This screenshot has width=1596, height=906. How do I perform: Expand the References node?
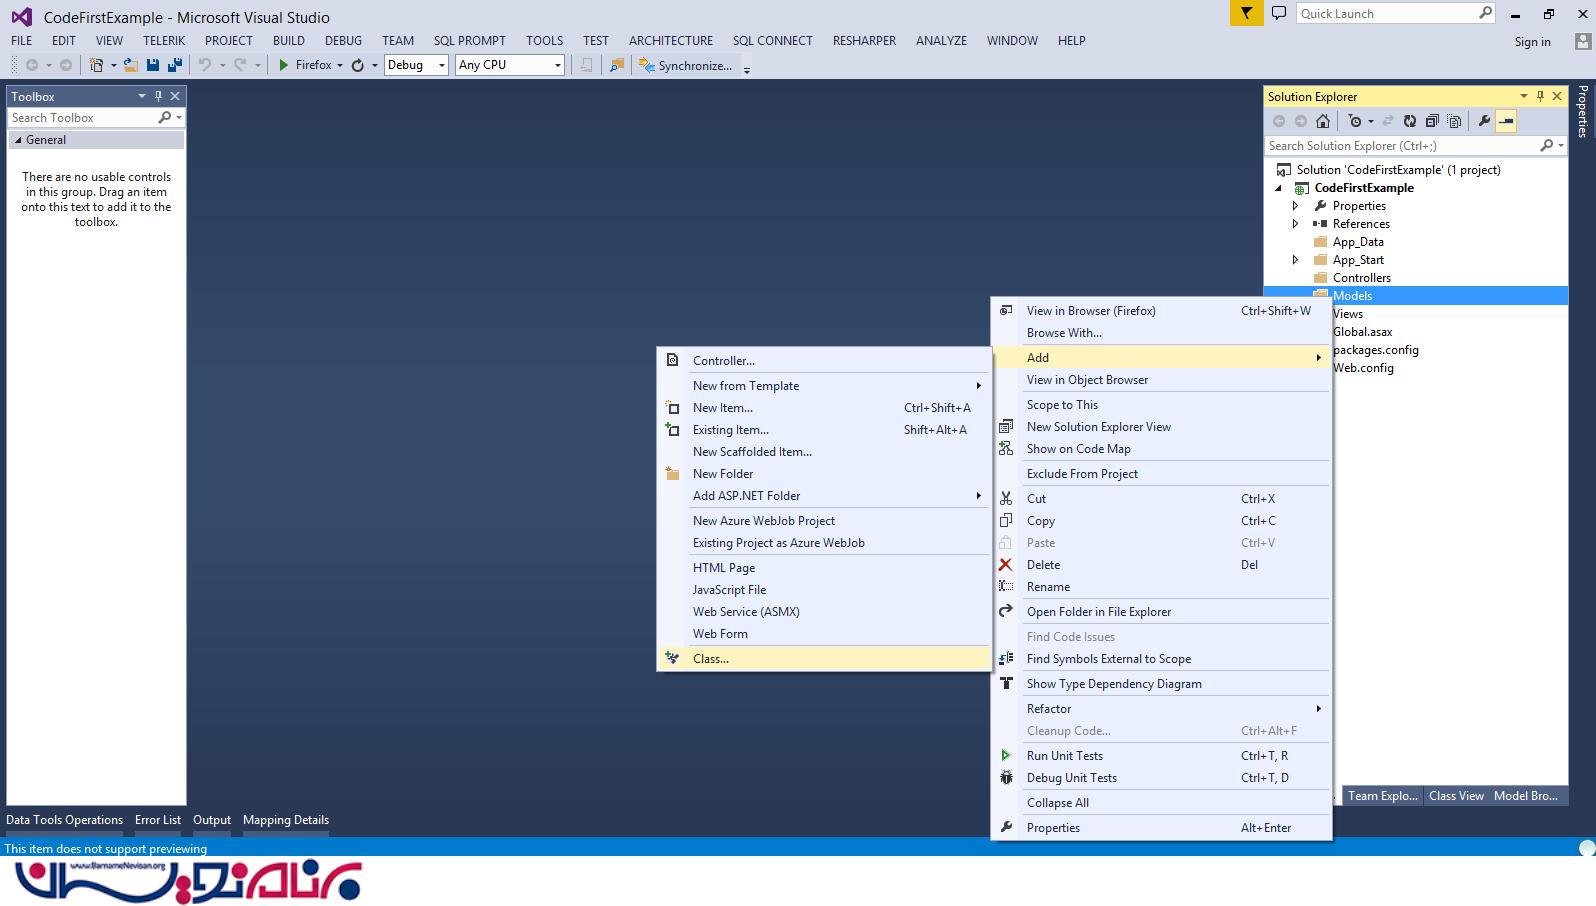[x=1295, y=224]
